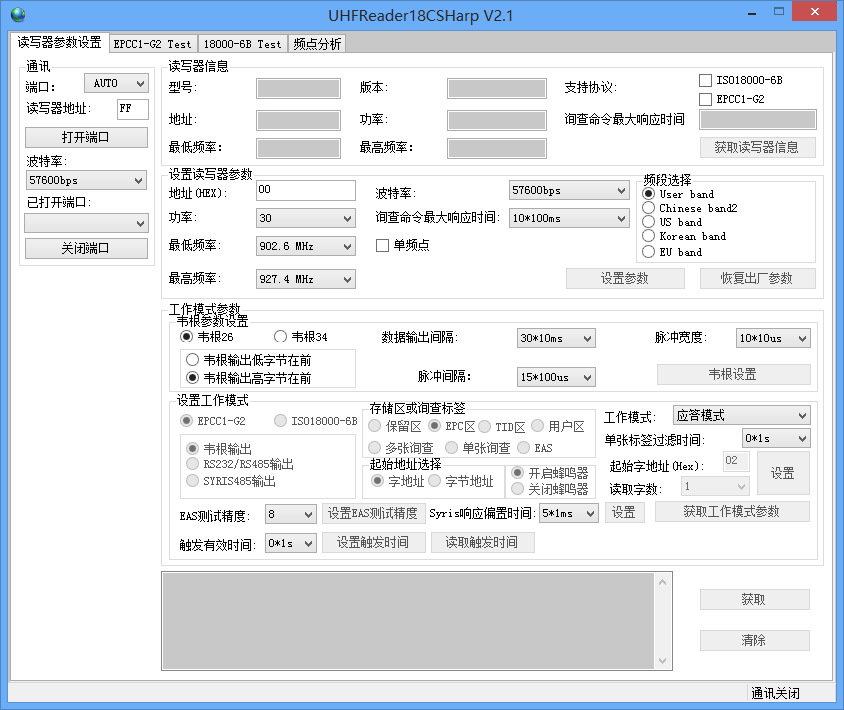Open the 功率 dropdown showing 30
The height and width of the screenshot is (710, 844).
[306, 218]
